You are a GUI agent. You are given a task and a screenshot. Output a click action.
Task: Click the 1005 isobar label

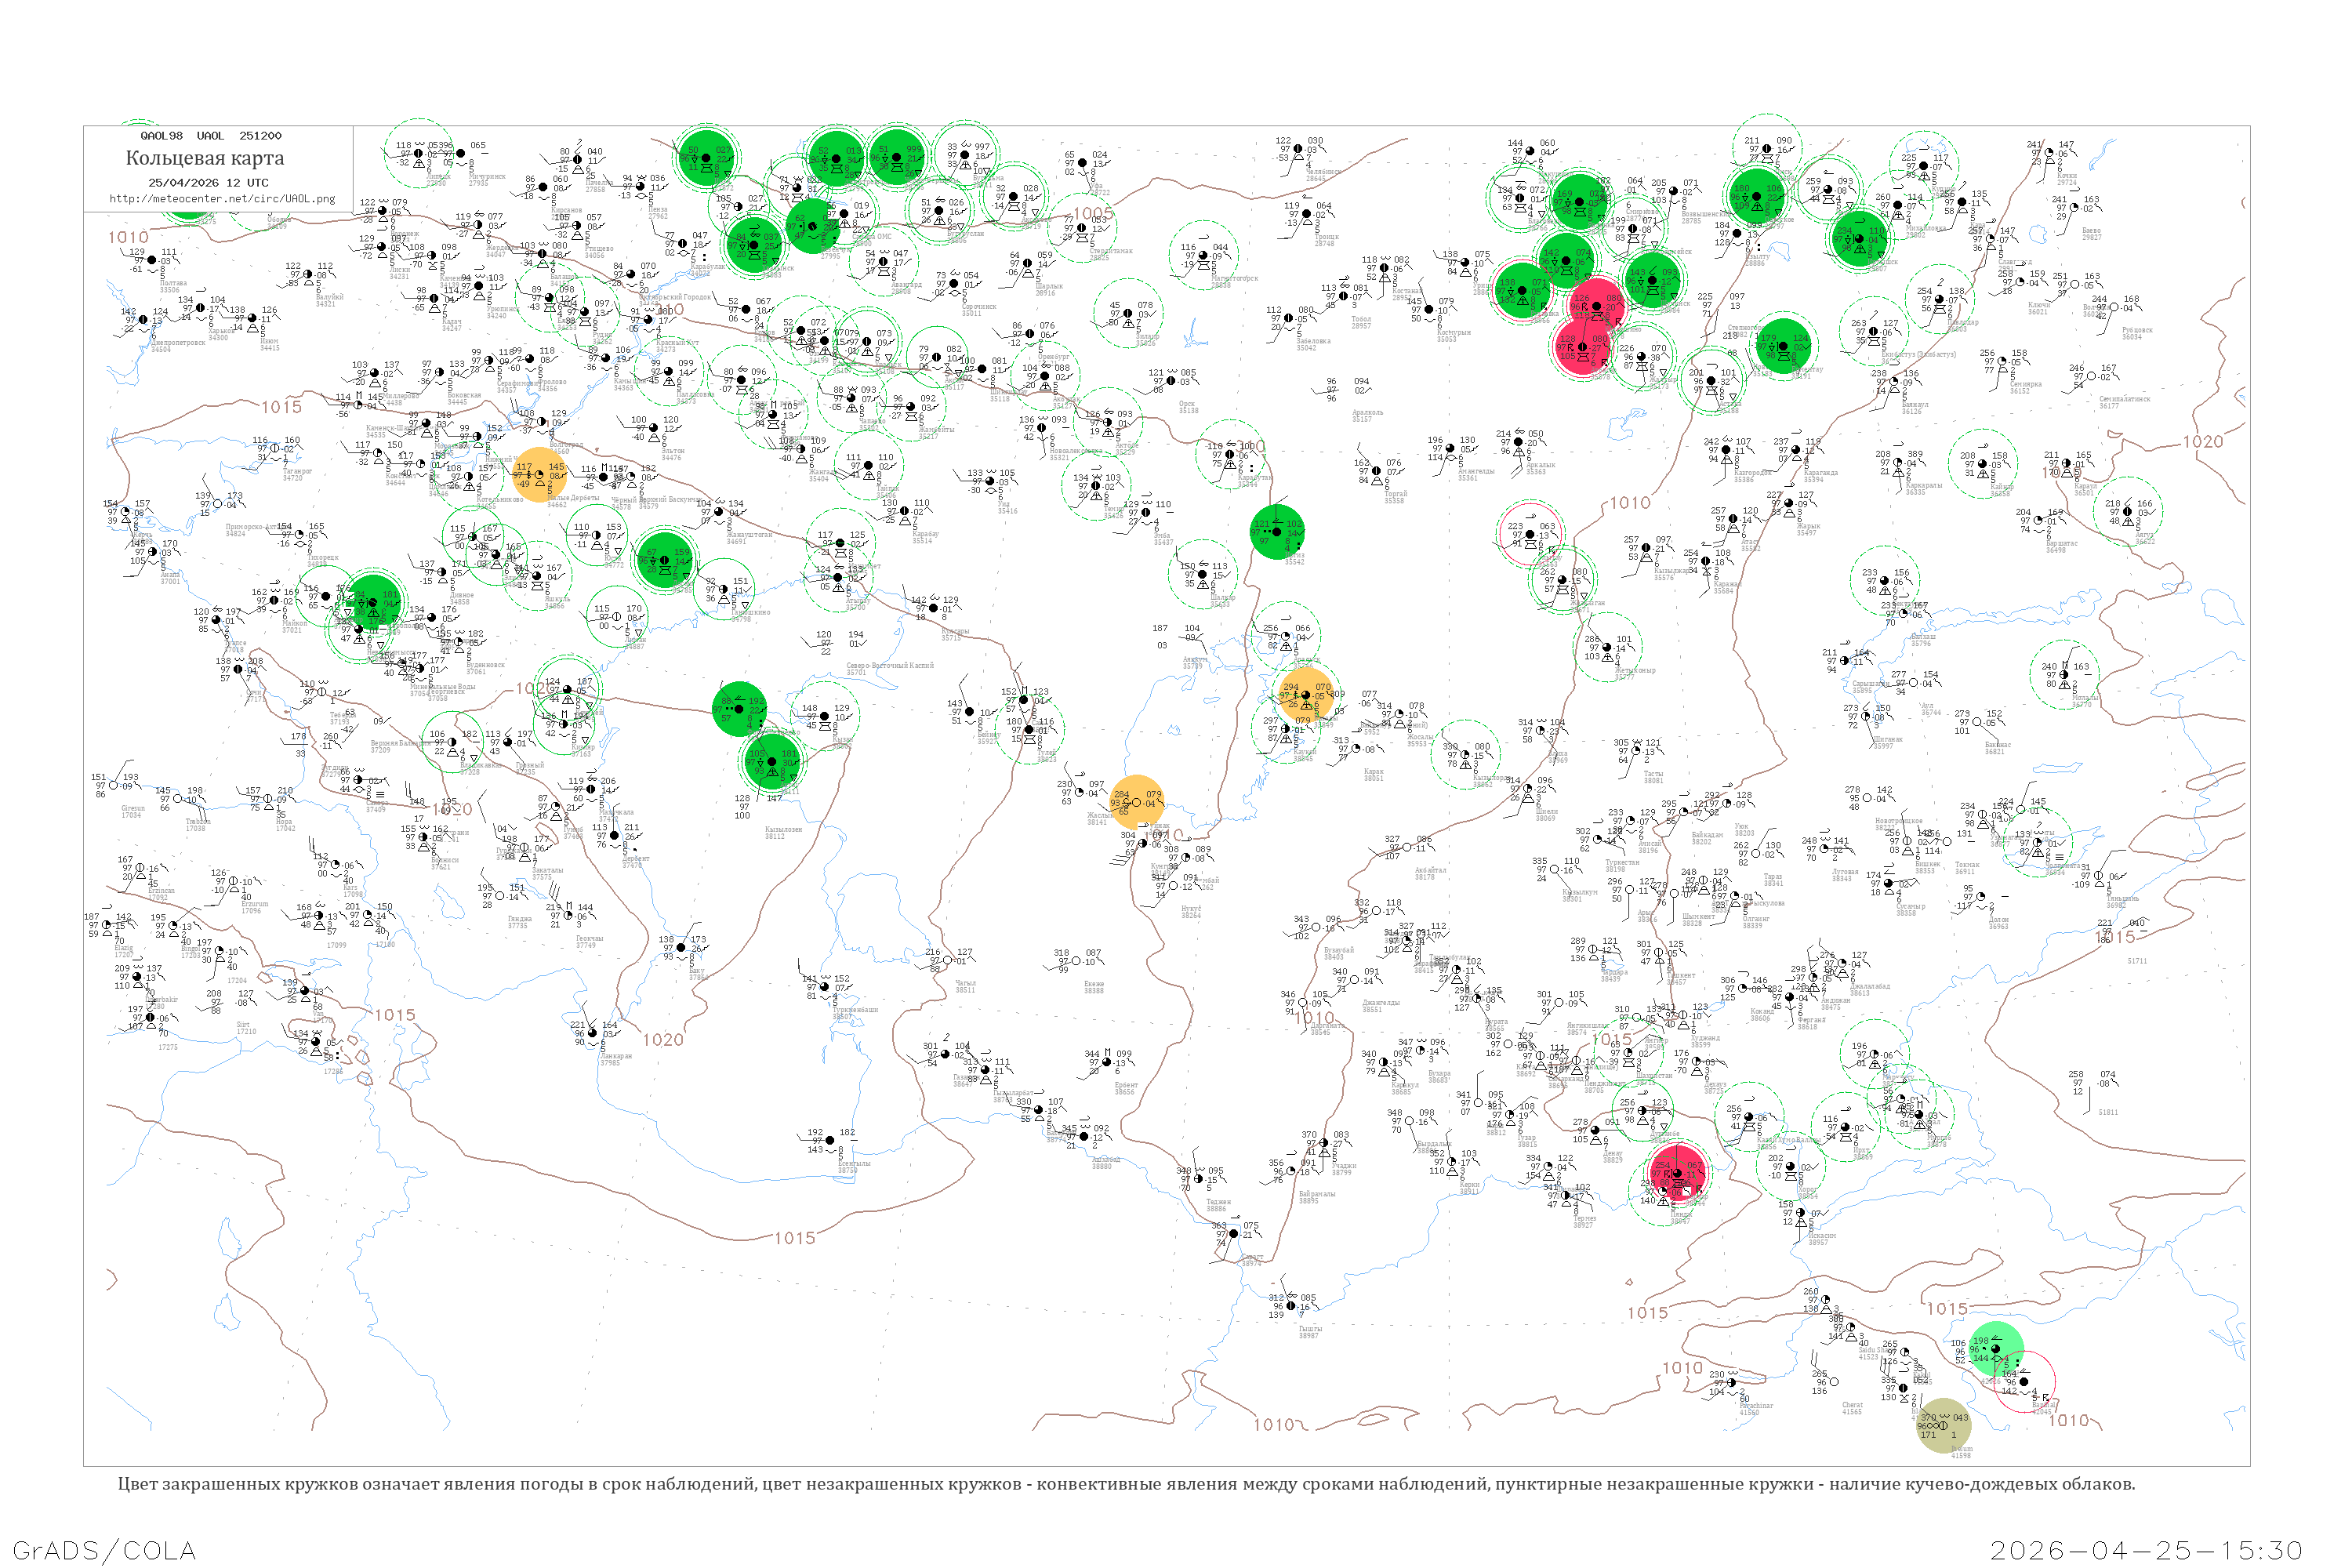(1093, 213)
